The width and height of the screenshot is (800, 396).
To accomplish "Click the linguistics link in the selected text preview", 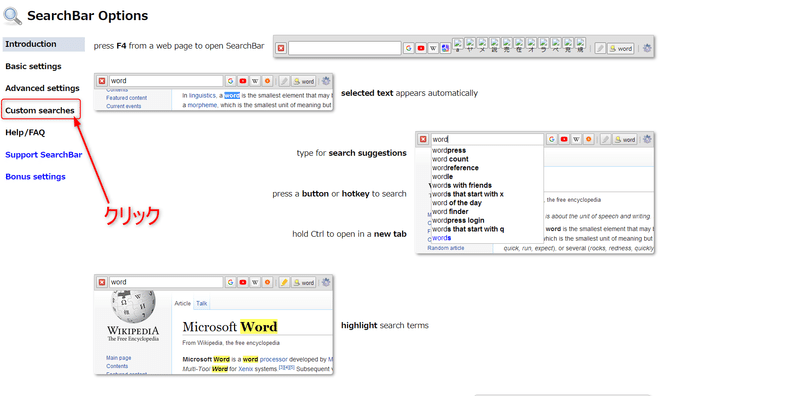I will pyautogui.click(x=202, y=95).
